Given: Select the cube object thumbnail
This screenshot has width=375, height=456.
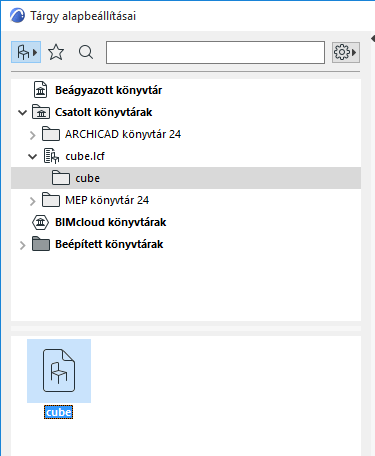Looking at the screenshot, I should tap(59, 371).
